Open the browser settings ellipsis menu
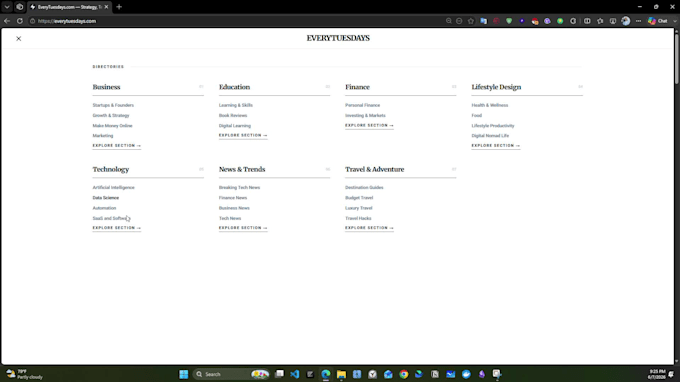680x382 pixels. (638, 21)
